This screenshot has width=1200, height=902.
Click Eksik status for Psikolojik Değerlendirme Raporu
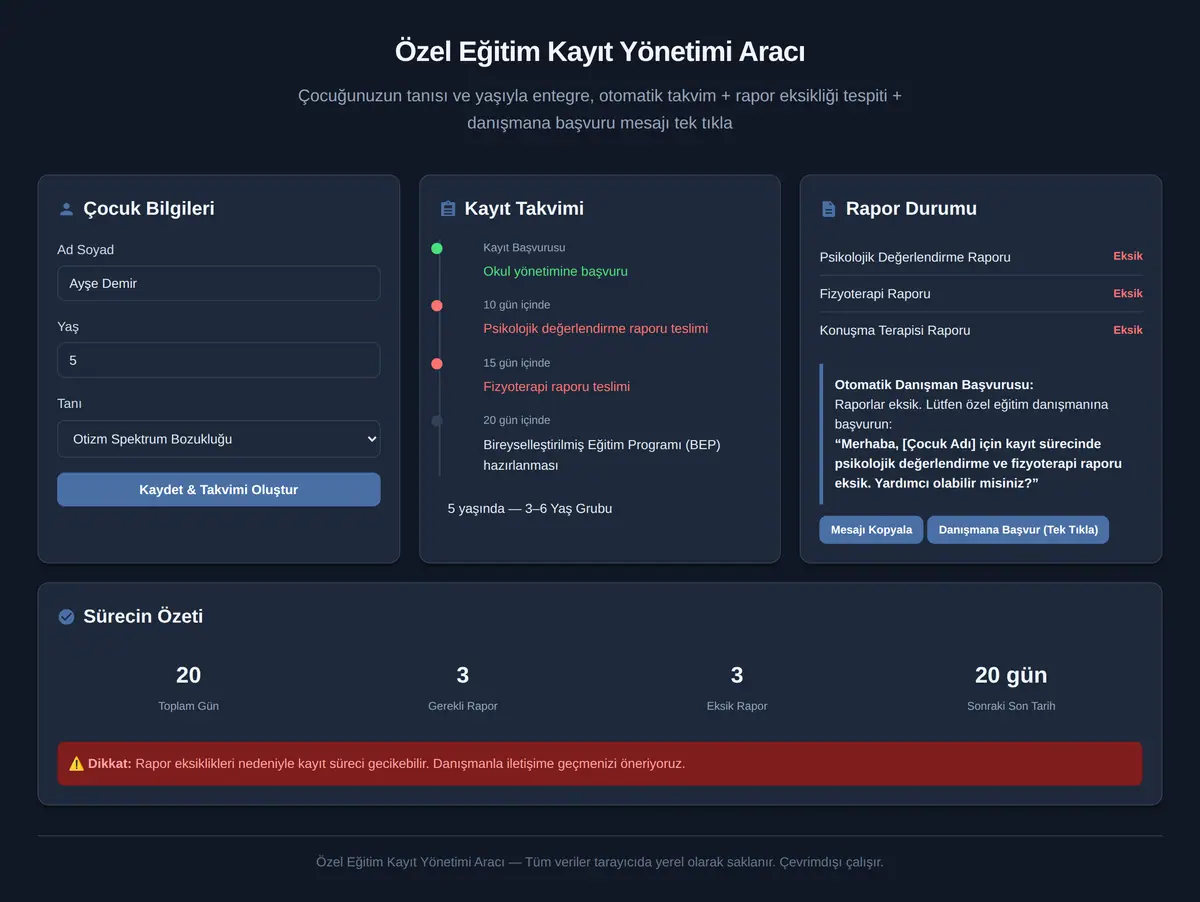[x=1128, y=256]
